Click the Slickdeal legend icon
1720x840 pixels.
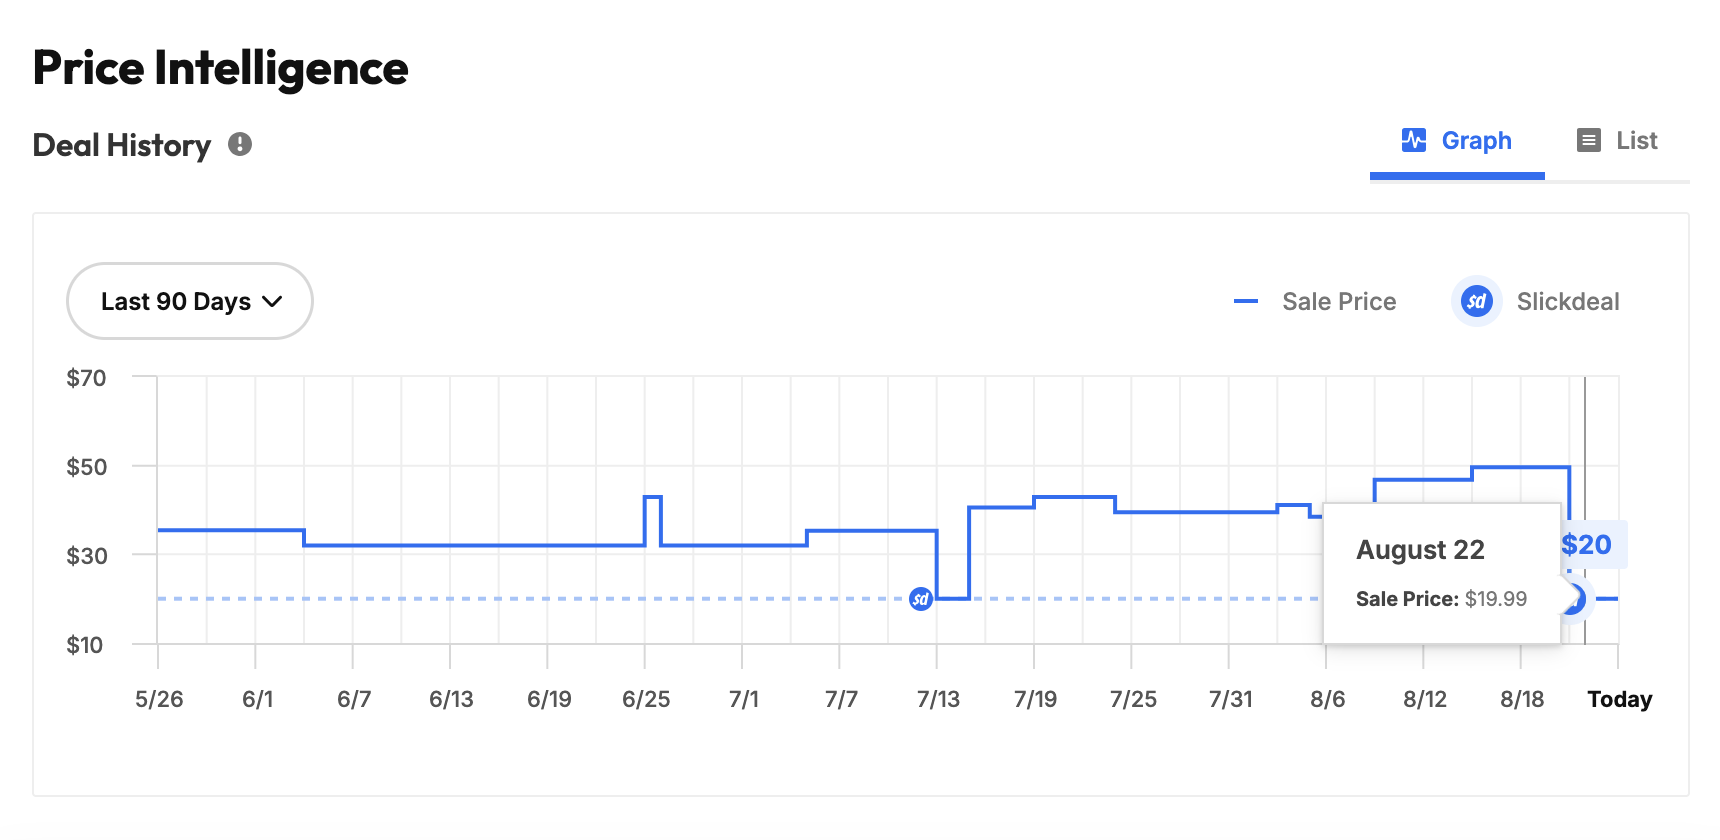tap(1476, 301)
